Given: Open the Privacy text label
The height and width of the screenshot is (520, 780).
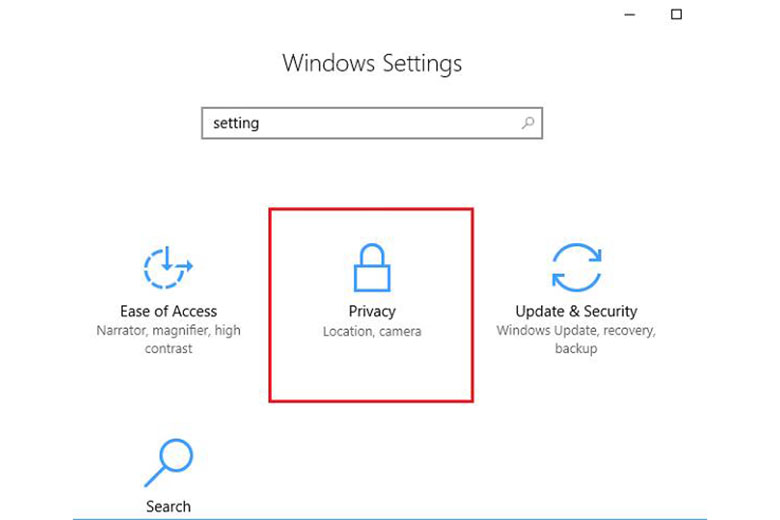Looking at the screenshot, I should point(372,311).
